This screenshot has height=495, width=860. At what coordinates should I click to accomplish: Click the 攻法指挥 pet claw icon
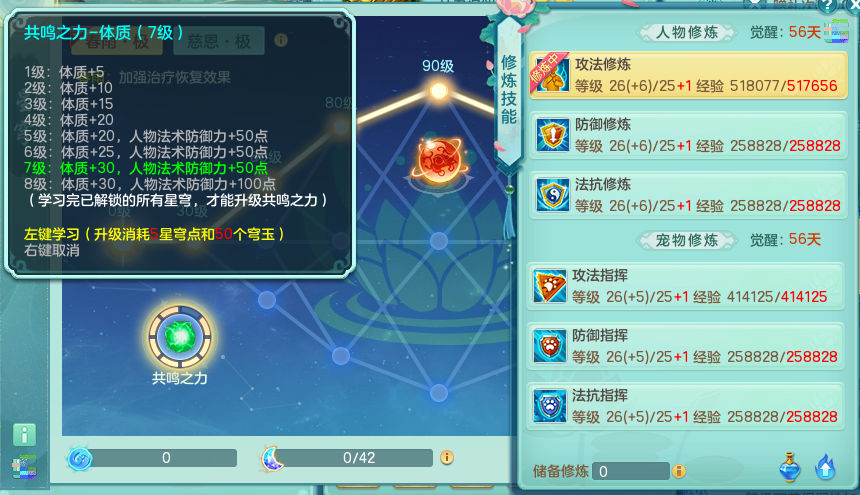(x=550, y=286)
